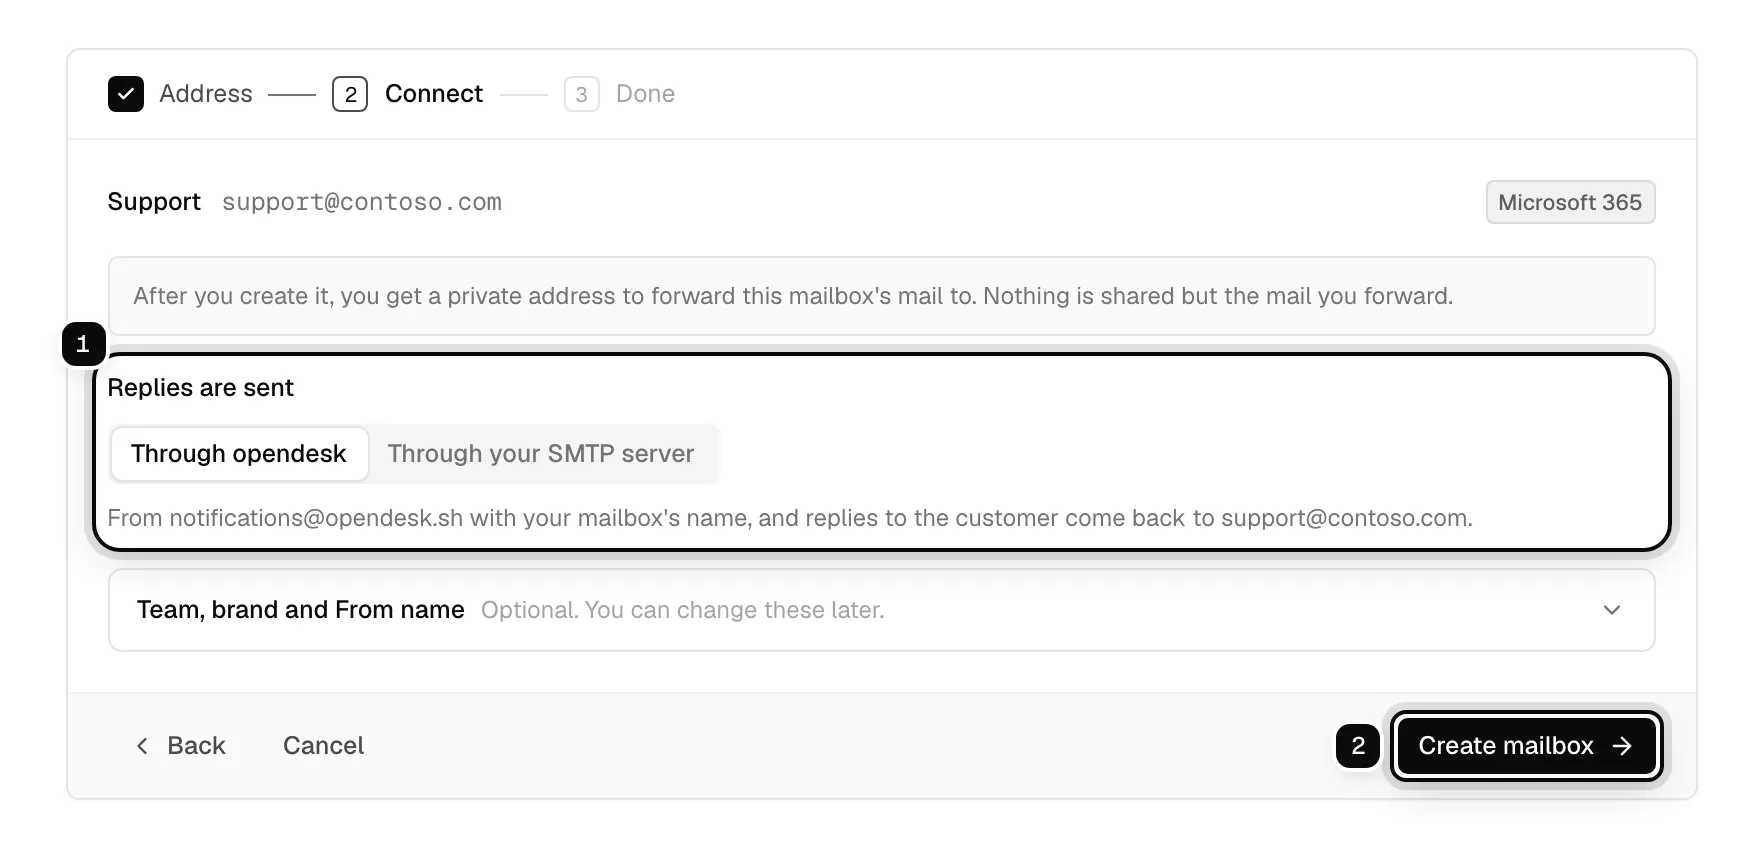Click the Support mailbox name label
1746x848 pixels.
tap(154, 202)
